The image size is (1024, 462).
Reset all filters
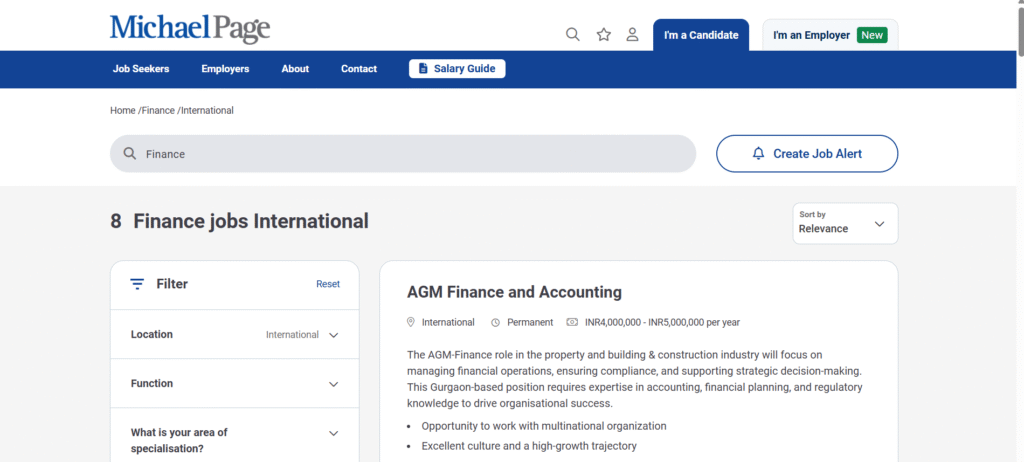tap(328, 284)
